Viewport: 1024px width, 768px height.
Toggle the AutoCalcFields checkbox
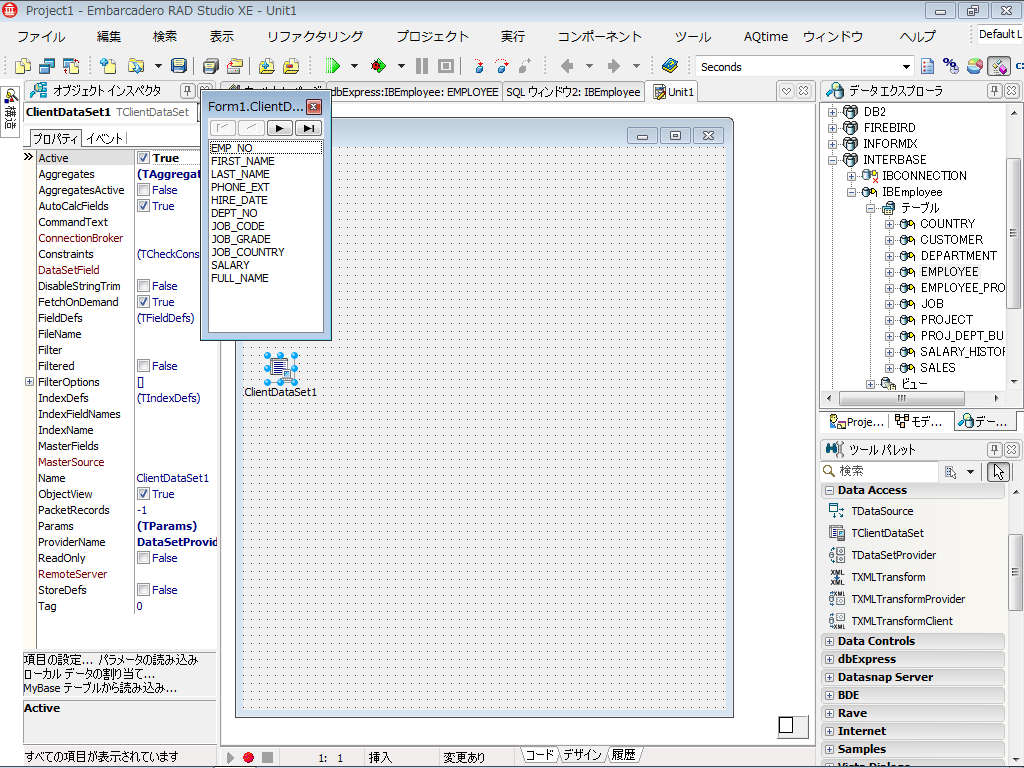144,206
